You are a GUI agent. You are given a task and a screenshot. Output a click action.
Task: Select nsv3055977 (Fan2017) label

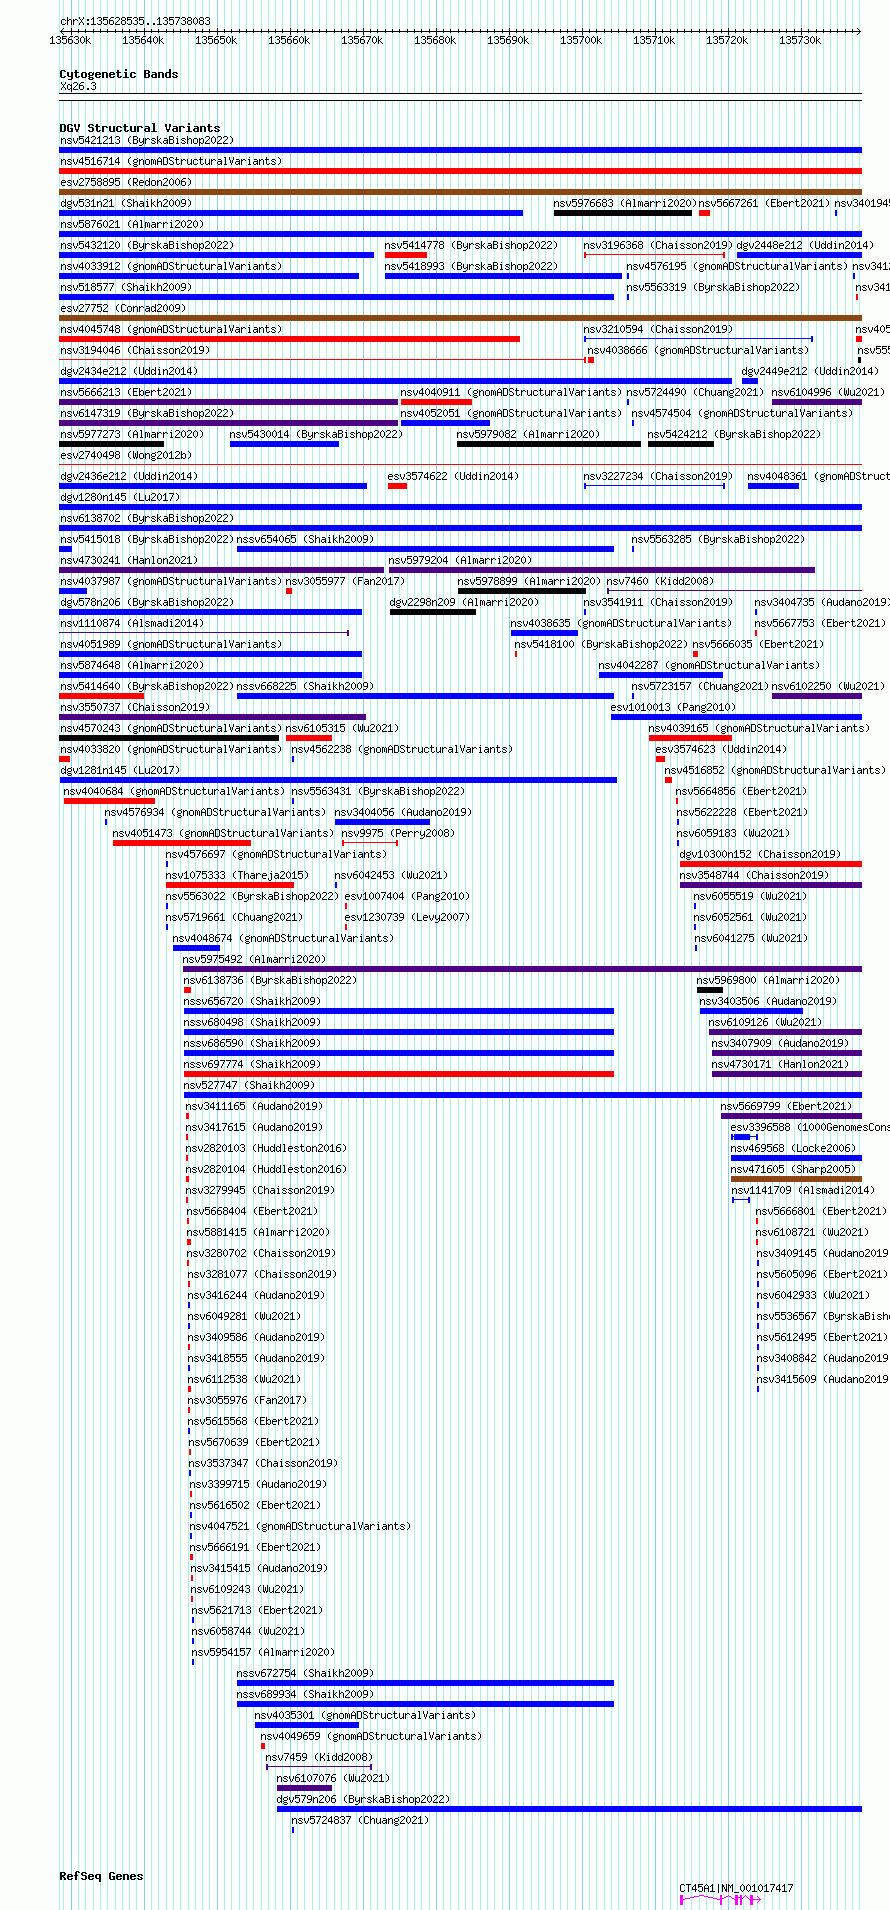[345, 581]
